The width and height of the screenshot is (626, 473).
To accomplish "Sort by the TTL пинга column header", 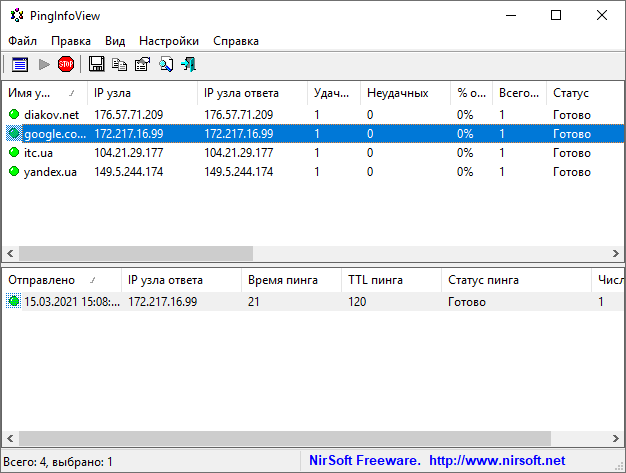I will pyautogui.click(x=392, y=280).
